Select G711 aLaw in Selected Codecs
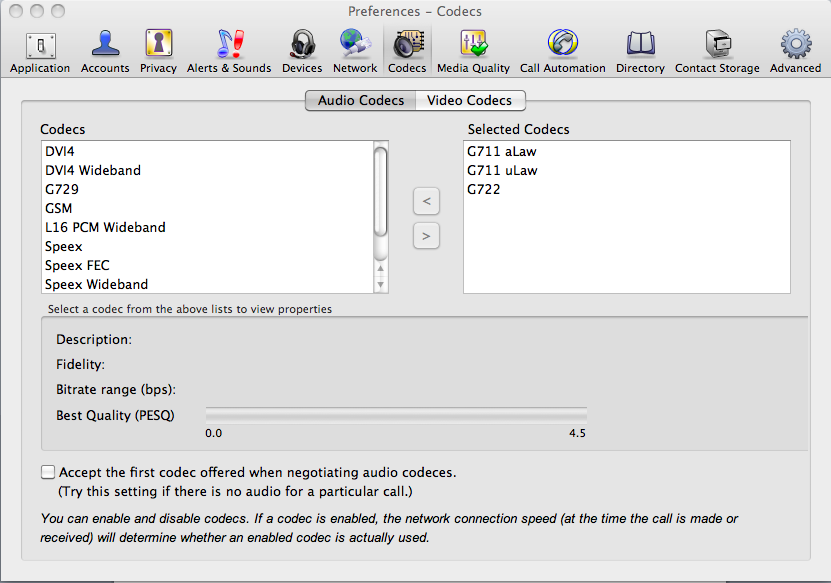This screenshot has height=583, width=831. 626,152
